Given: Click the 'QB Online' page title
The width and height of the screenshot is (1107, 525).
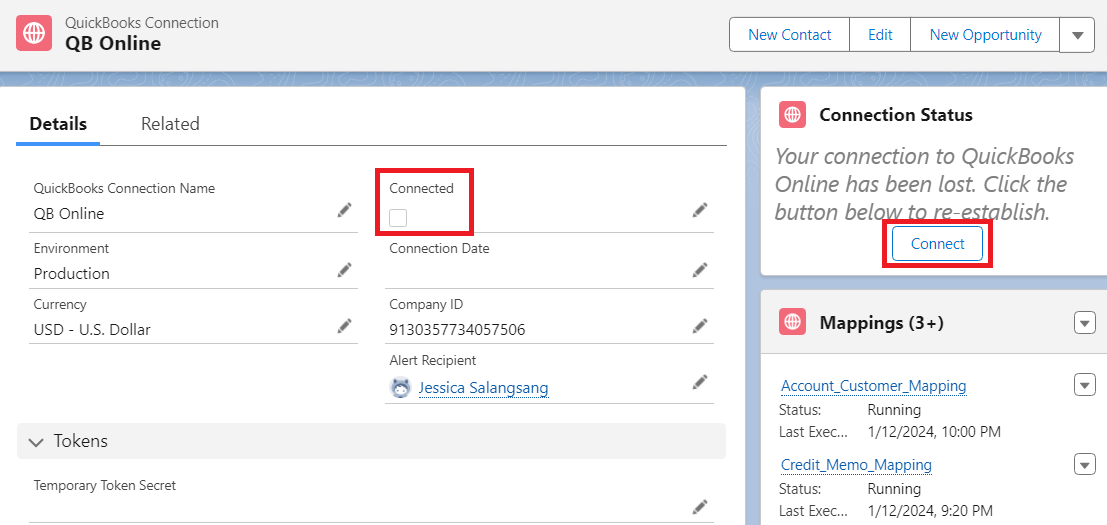Looking at the screenshot, I should 113,44.
